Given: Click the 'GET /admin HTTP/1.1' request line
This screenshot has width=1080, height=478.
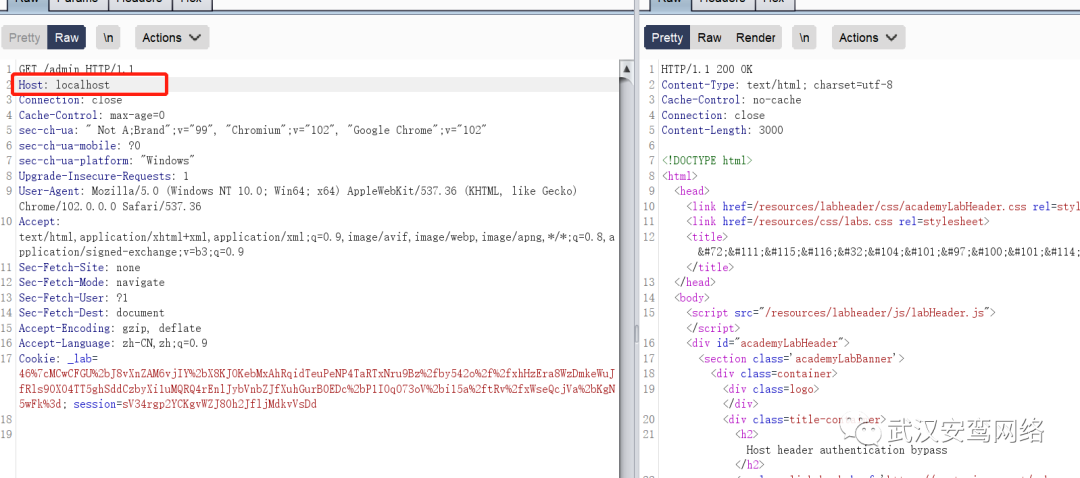Looking at the screenshot, I should click(76, 70).
